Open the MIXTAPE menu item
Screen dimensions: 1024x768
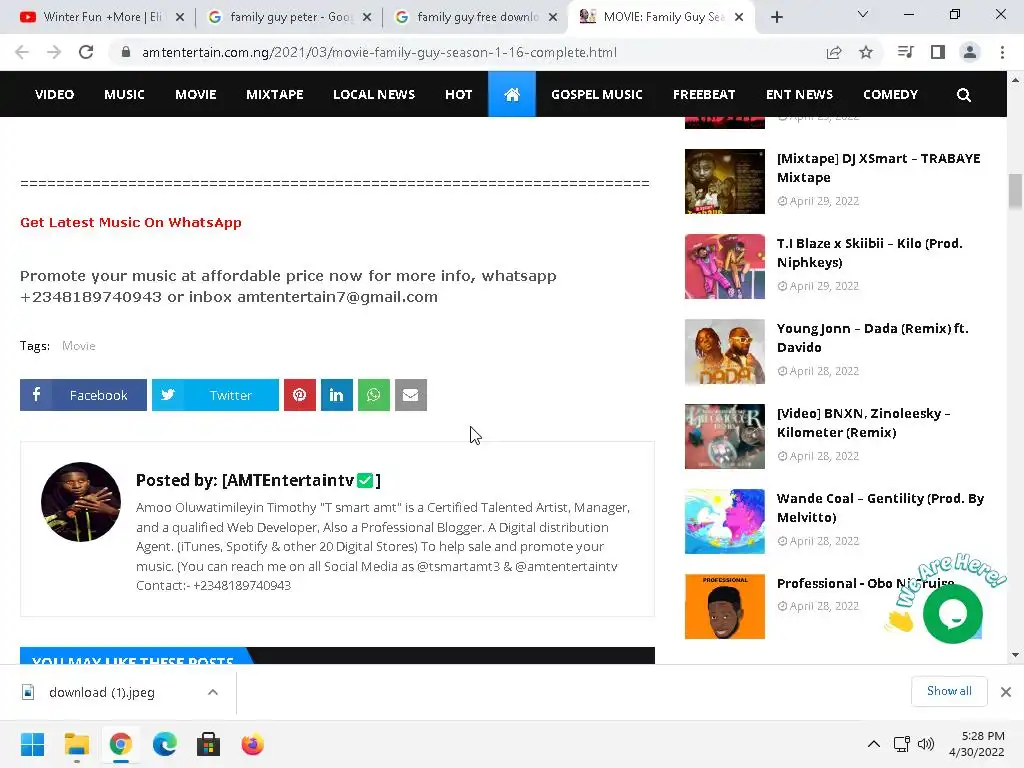coord(274,95)
